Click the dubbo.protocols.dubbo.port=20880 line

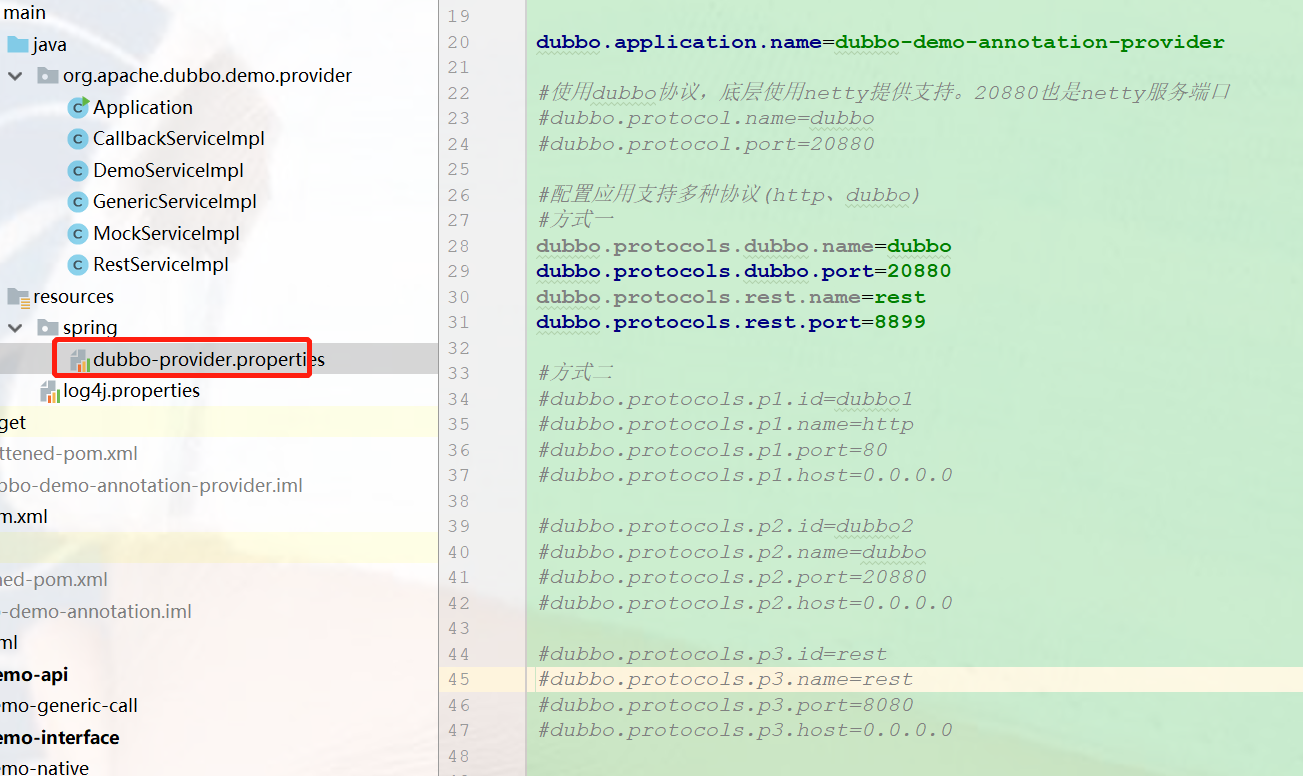coord(743,271)
